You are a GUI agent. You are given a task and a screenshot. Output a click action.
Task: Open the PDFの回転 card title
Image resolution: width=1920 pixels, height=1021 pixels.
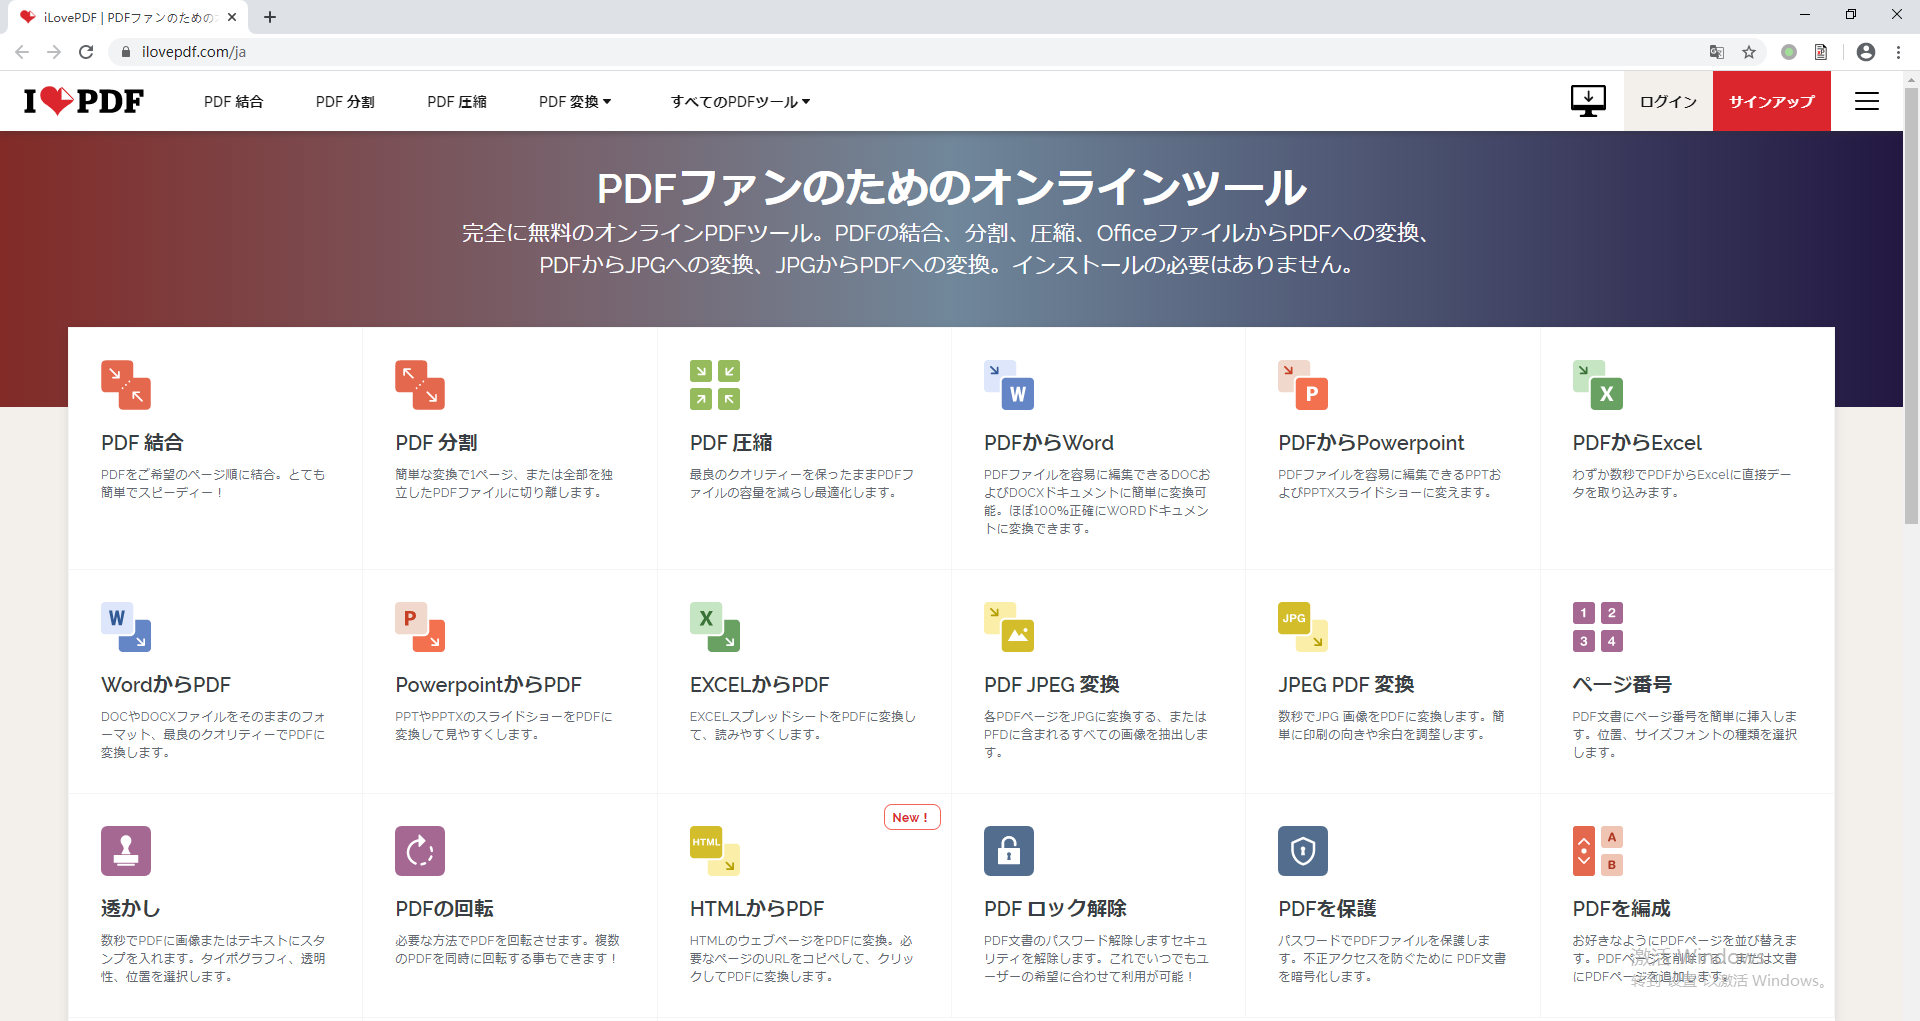pyautogui.click(x=444, y=909)
